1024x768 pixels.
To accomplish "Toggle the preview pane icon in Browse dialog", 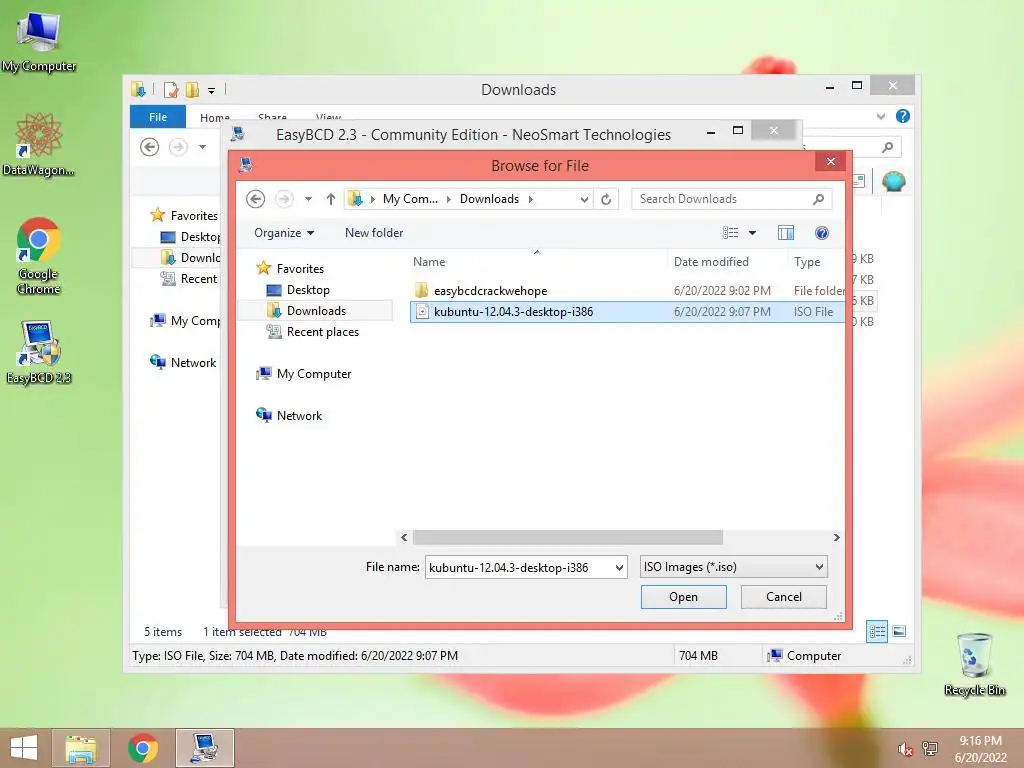I will 786,233.
